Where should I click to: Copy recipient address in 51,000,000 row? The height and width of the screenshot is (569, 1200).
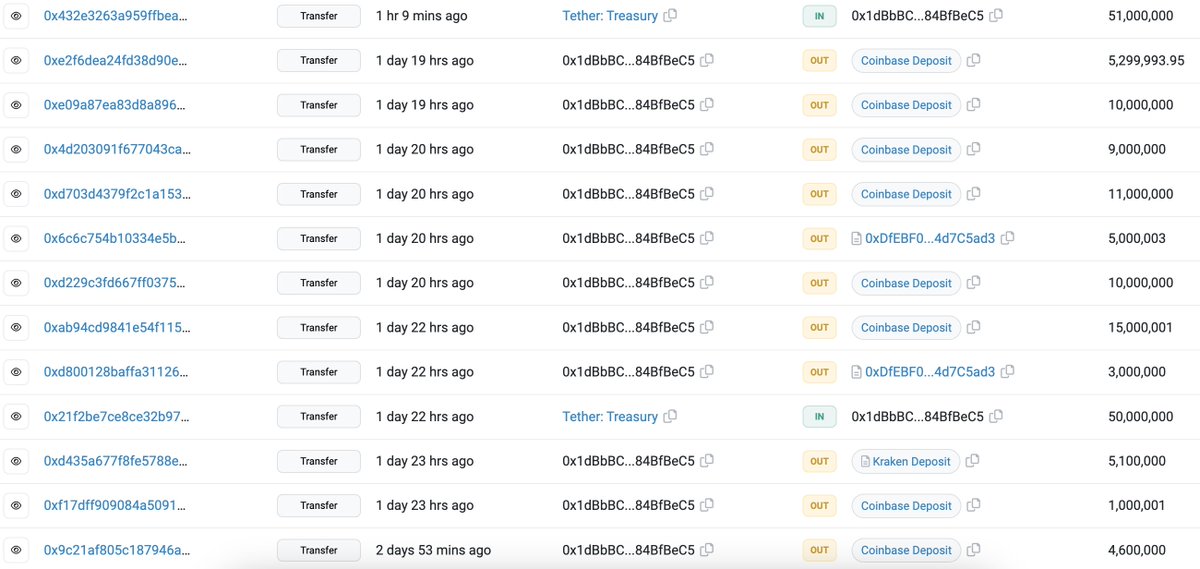pos(996,16)
